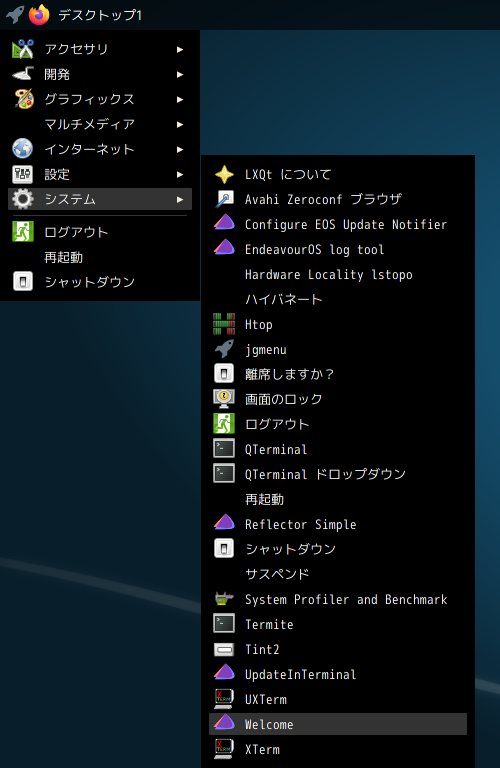Click the グラフィックス palette icon
Screen dimensions: 500x768
(x=23, y=99)
